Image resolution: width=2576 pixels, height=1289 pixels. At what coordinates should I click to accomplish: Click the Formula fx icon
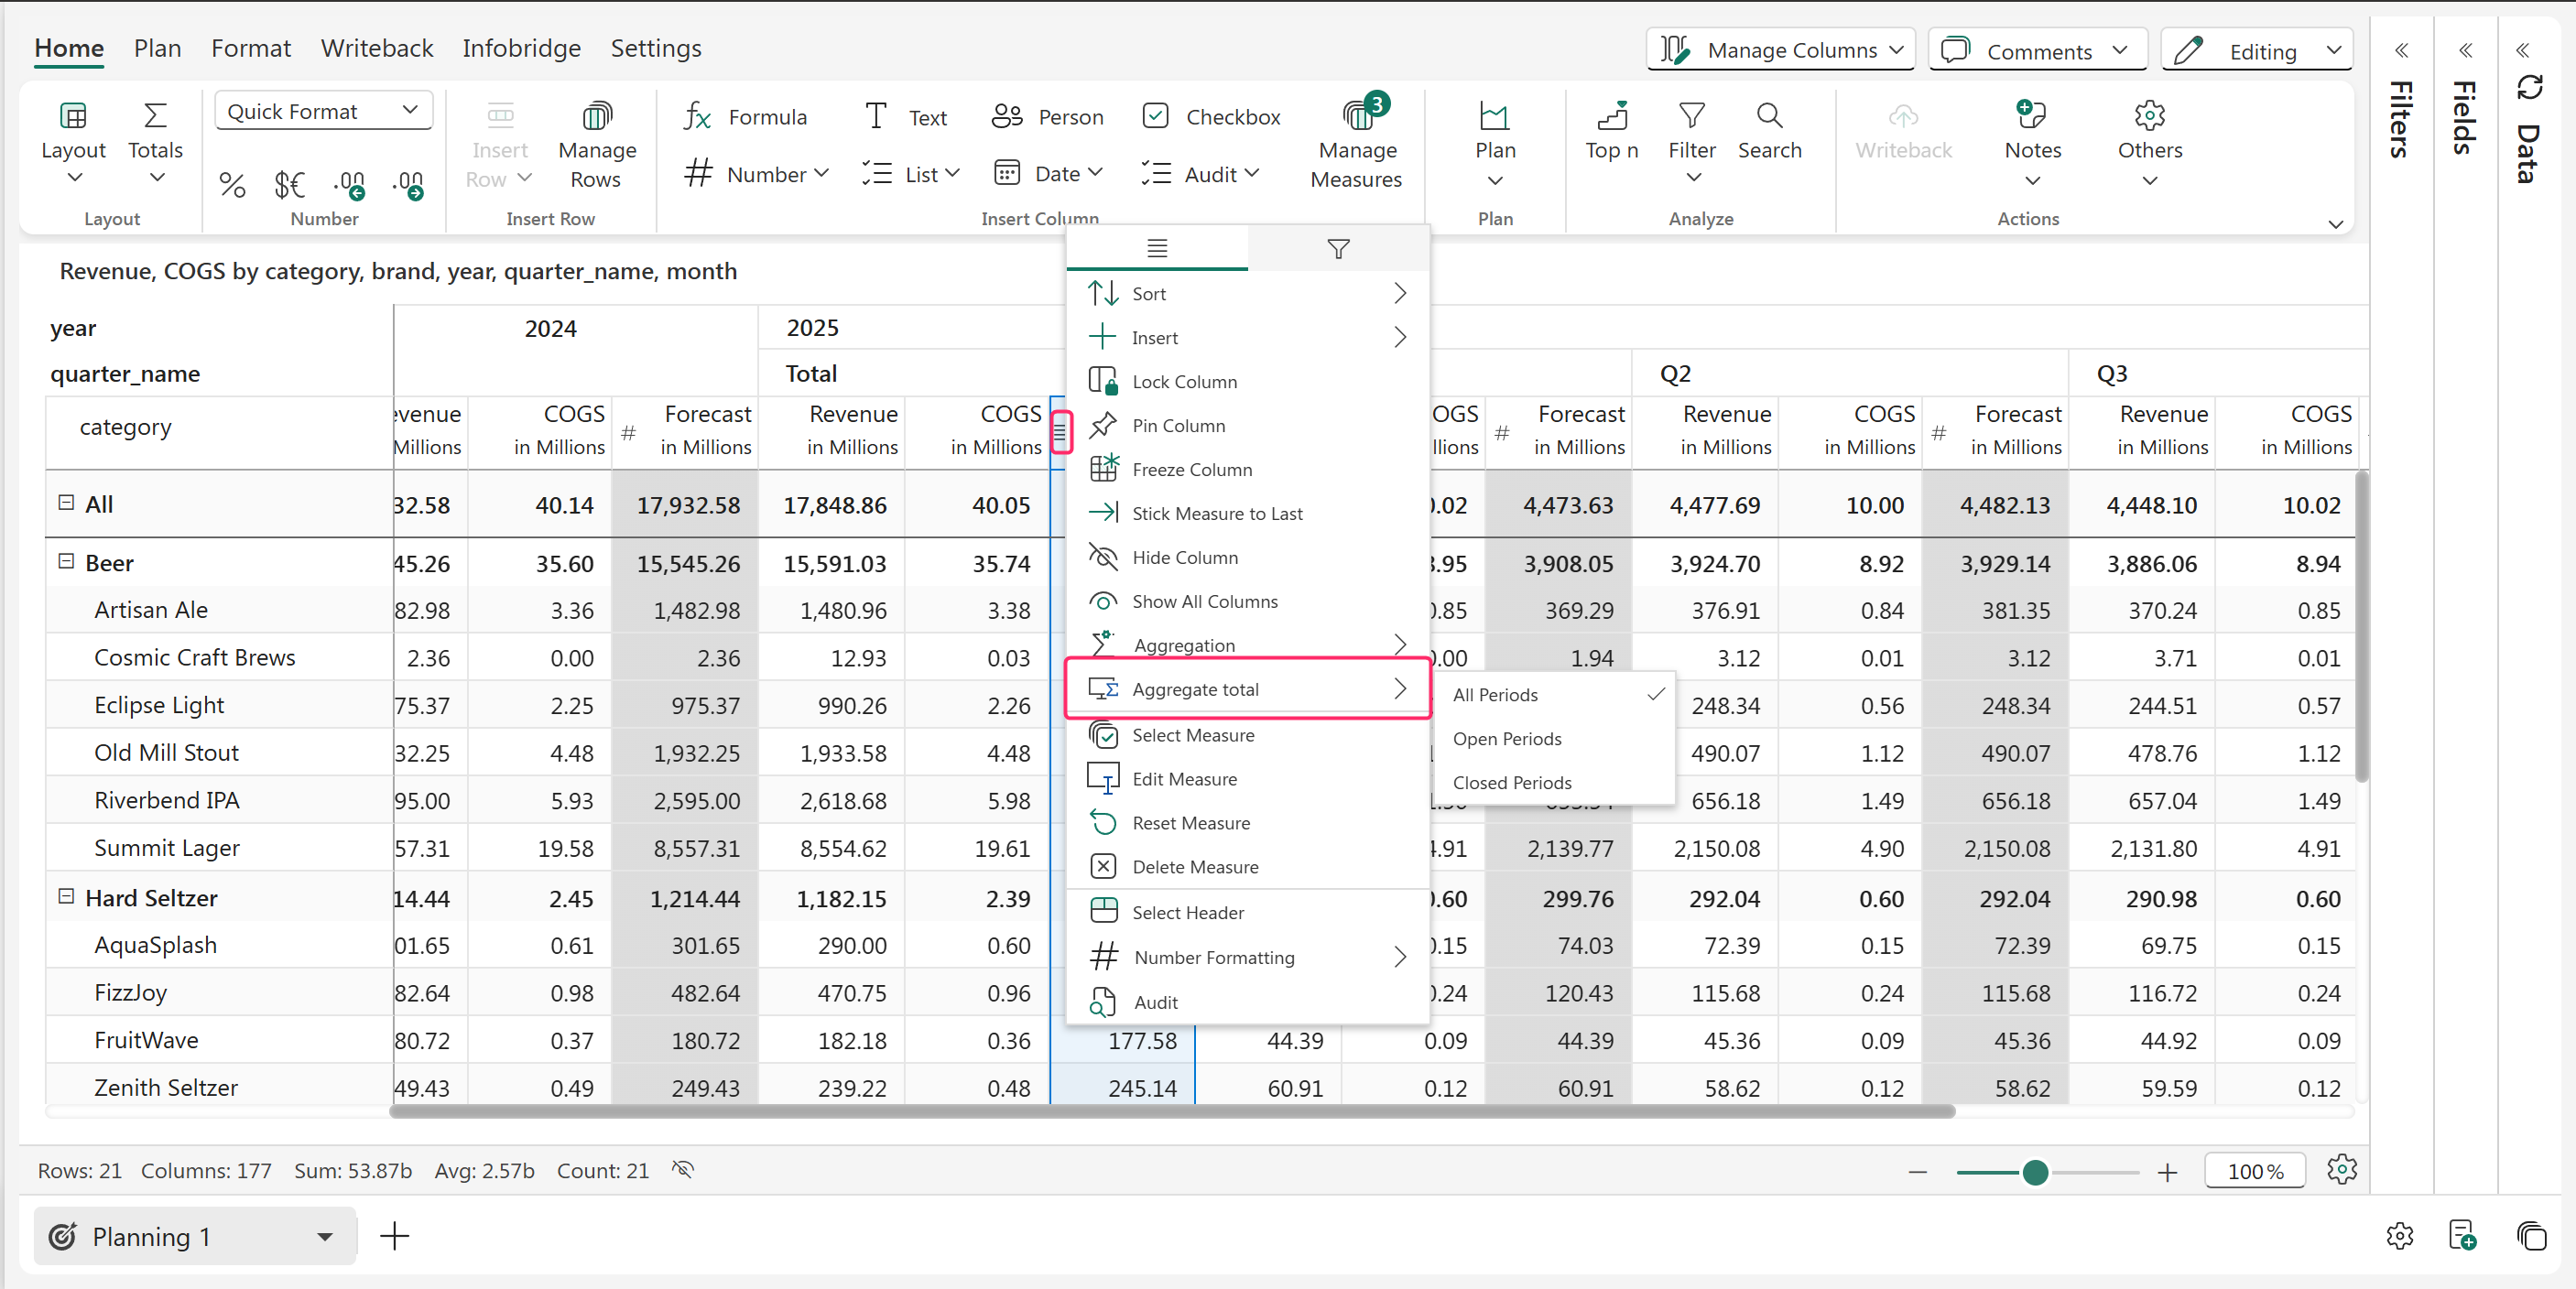(x=697, y=117)
